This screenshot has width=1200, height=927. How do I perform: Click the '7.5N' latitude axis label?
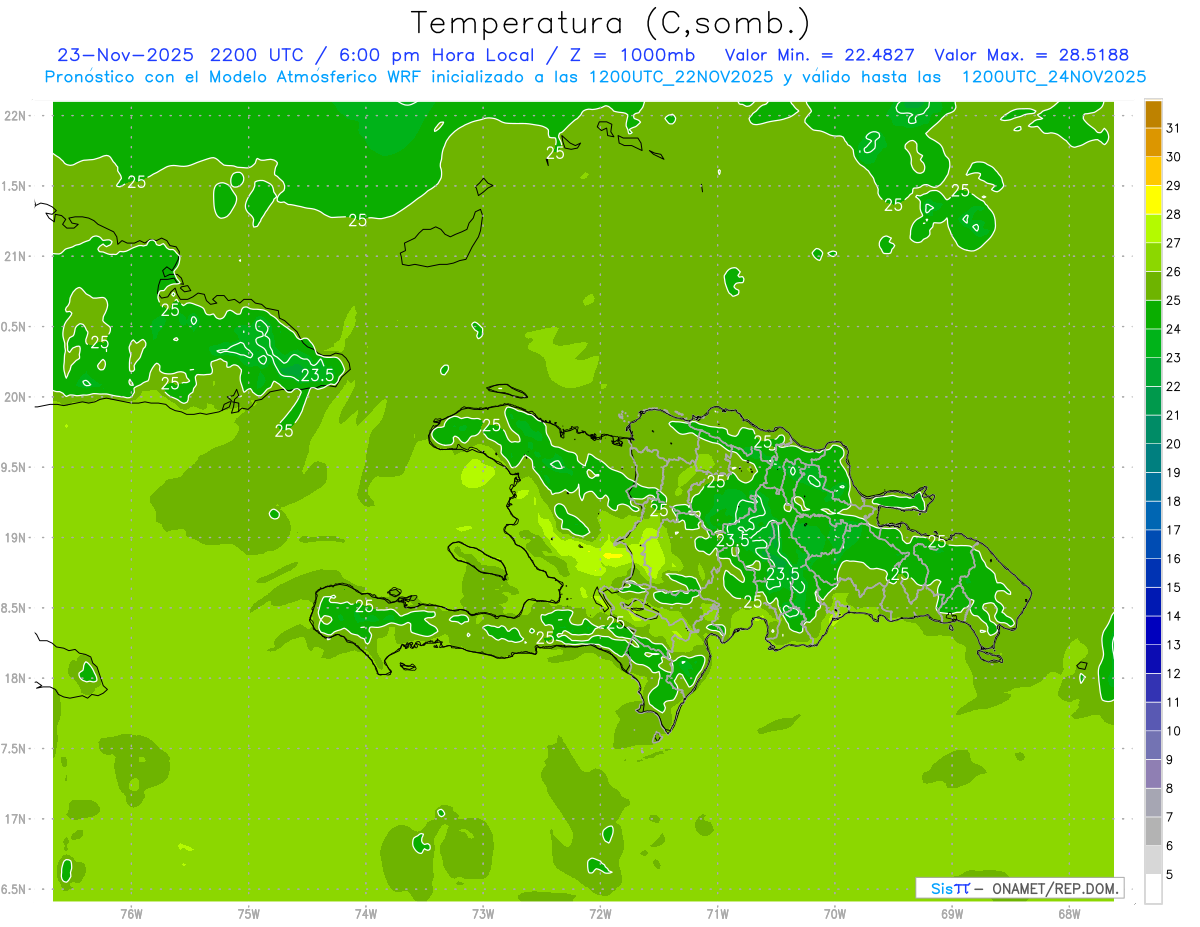coord(15,749)
